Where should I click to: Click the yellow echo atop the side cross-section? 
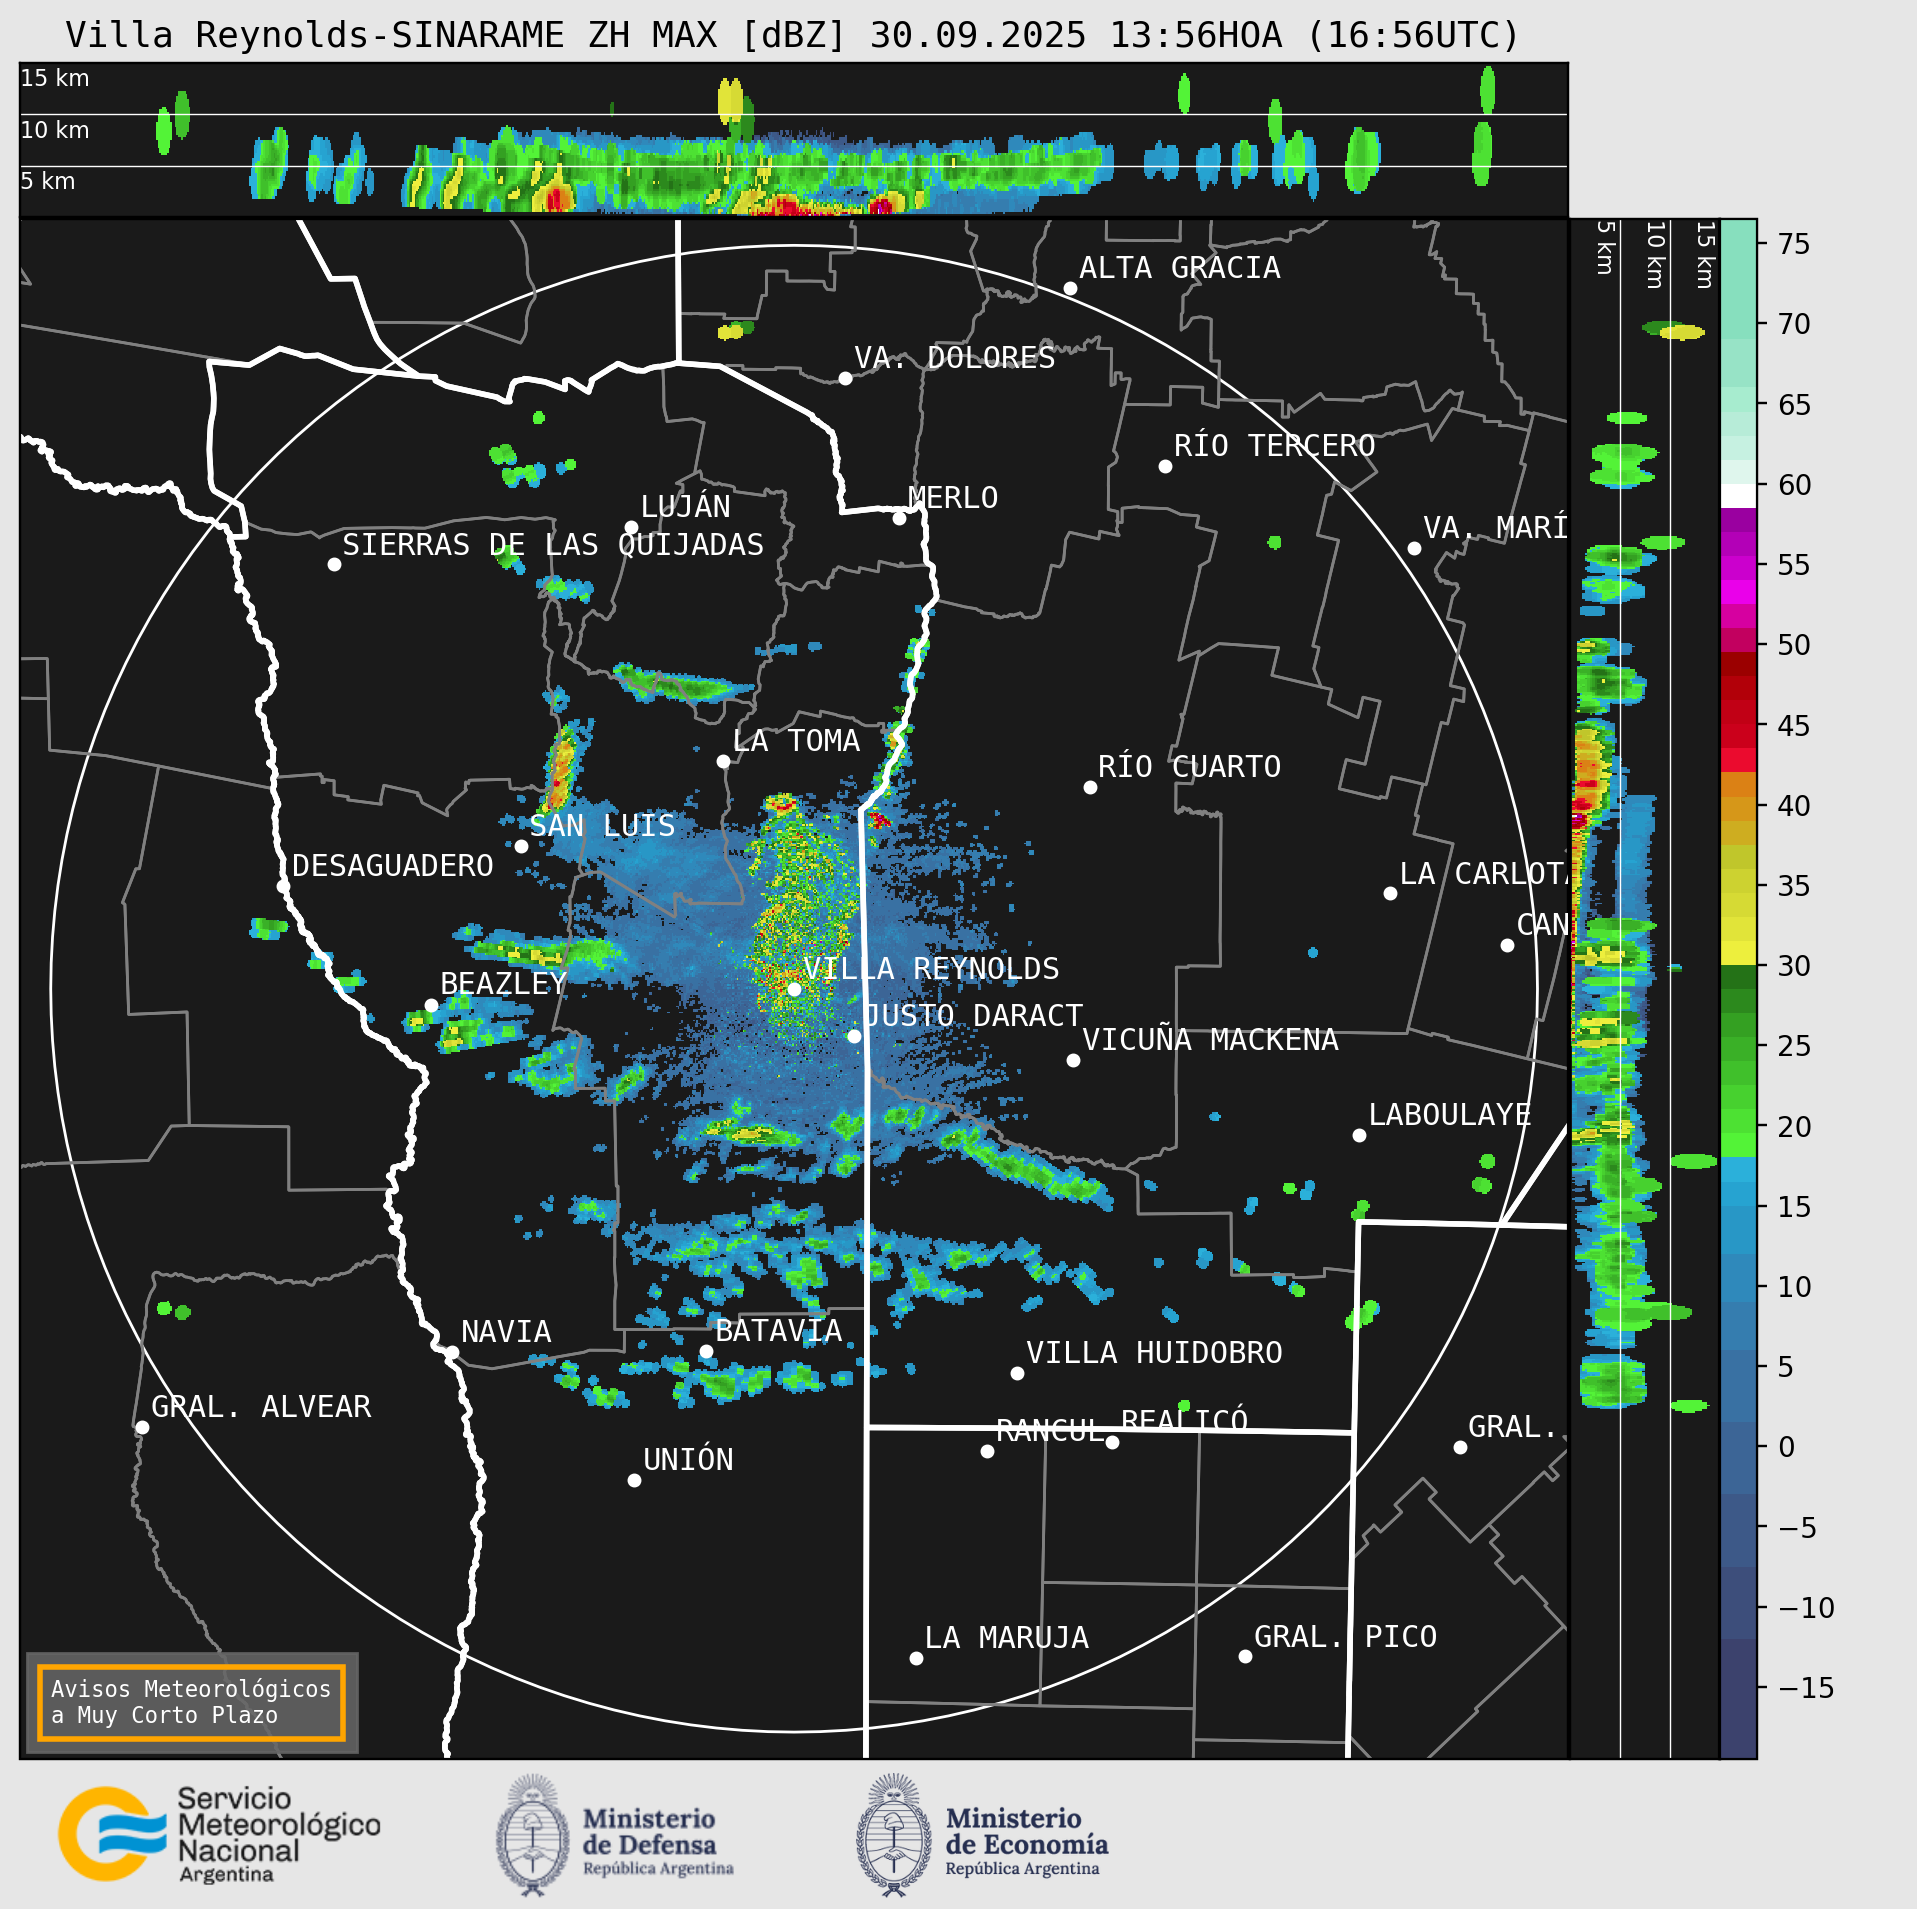(x=1682, y=332)
